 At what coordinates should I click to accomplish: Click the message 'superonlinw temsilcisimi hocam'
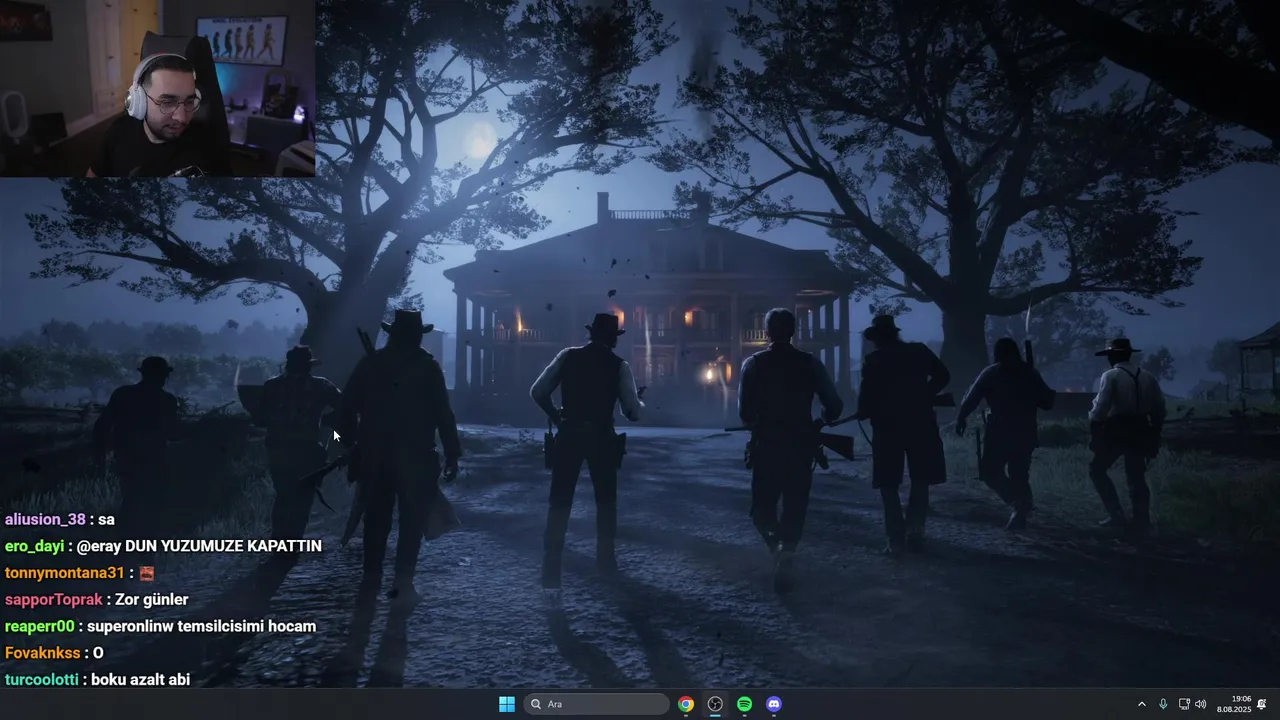(202, 626)
